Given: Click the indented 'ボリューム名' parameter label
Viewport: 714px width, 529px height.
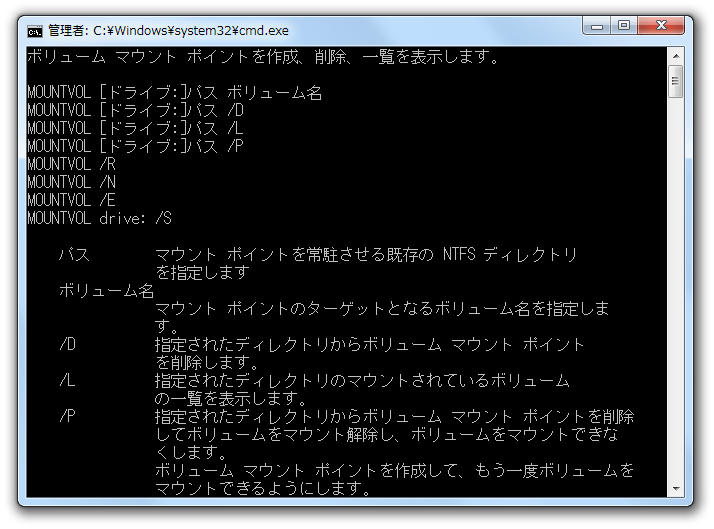Looking at the screenshot, I should (107, 290).
